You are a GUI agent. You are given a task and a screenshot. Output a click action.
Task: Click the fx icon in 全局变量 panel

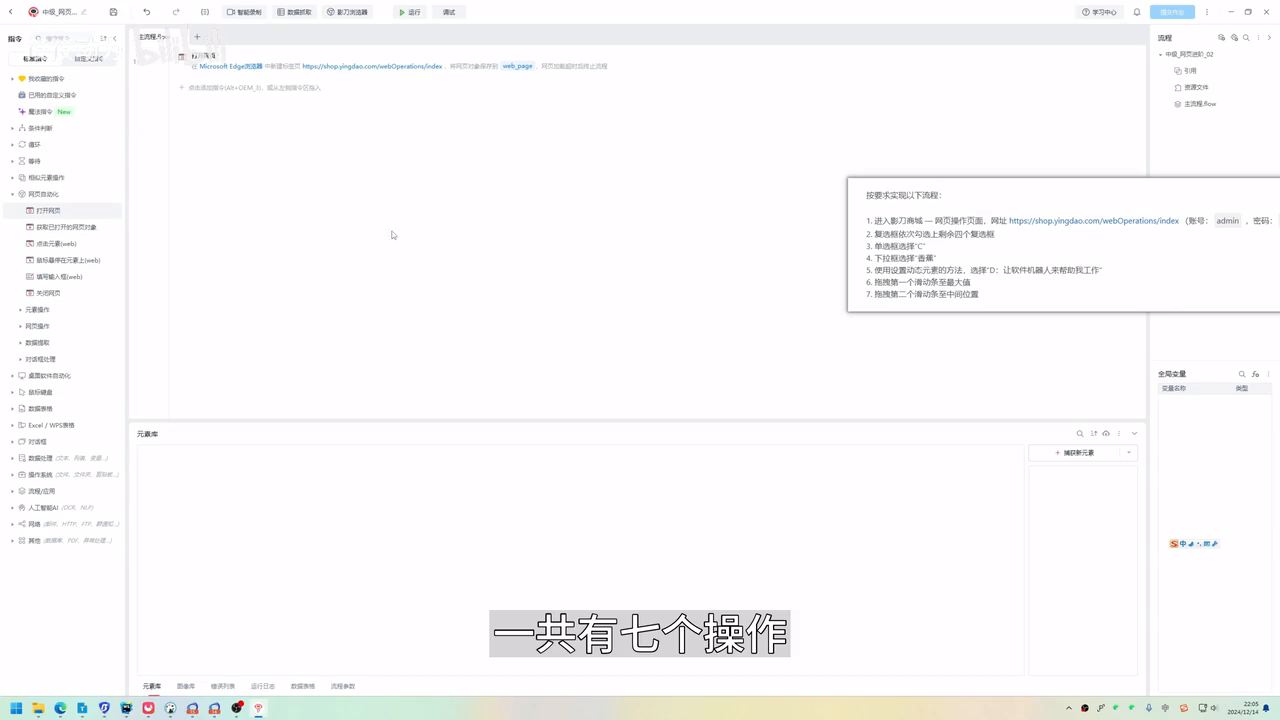tap(1256, 373)
